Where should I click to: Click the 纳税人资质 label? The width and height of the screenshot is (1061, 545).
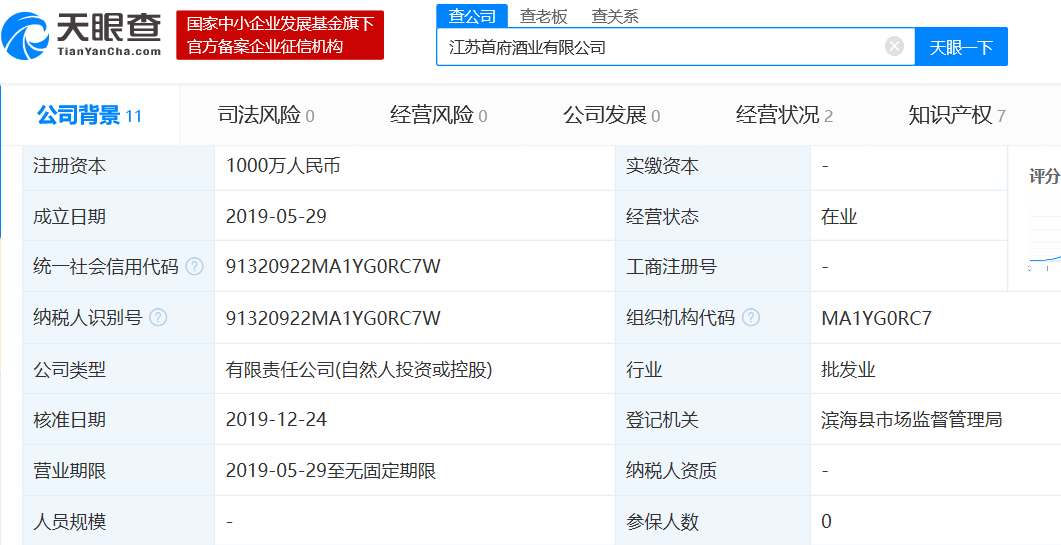tap(671, 471)
